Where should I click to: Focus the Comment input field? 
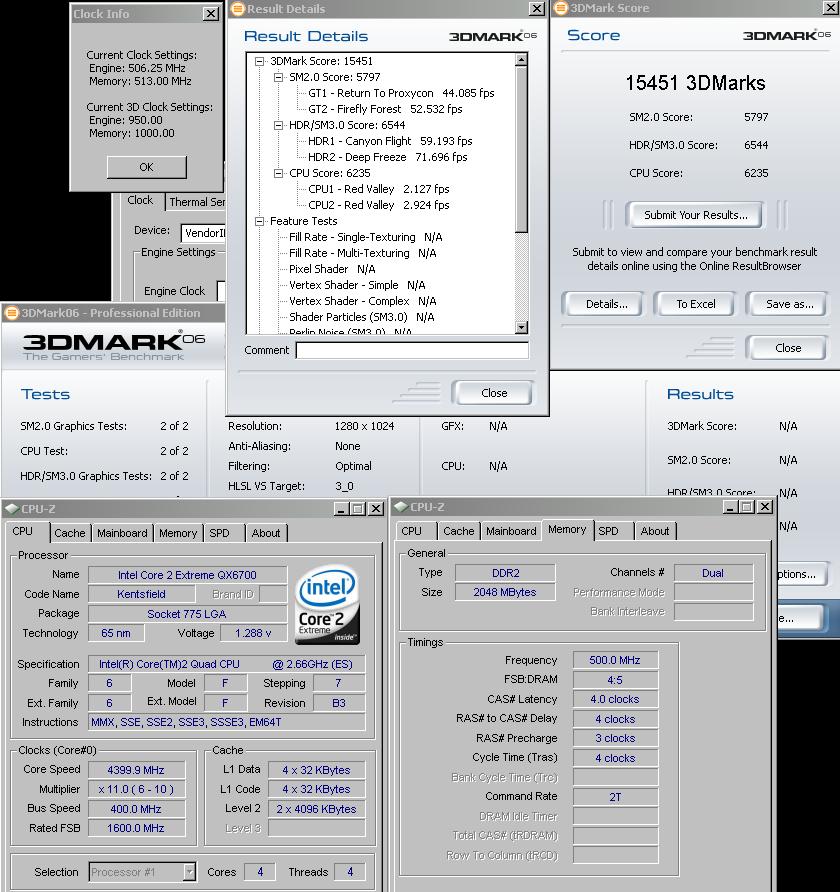click(x=412, y=350)
